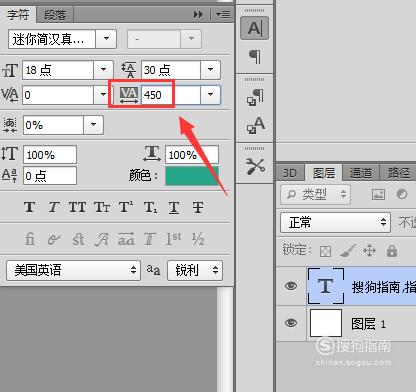The height and width of the screenshot is (392, 416).
Task: Hide 图层 1 via eye icon
Action: tap(291, 323)
